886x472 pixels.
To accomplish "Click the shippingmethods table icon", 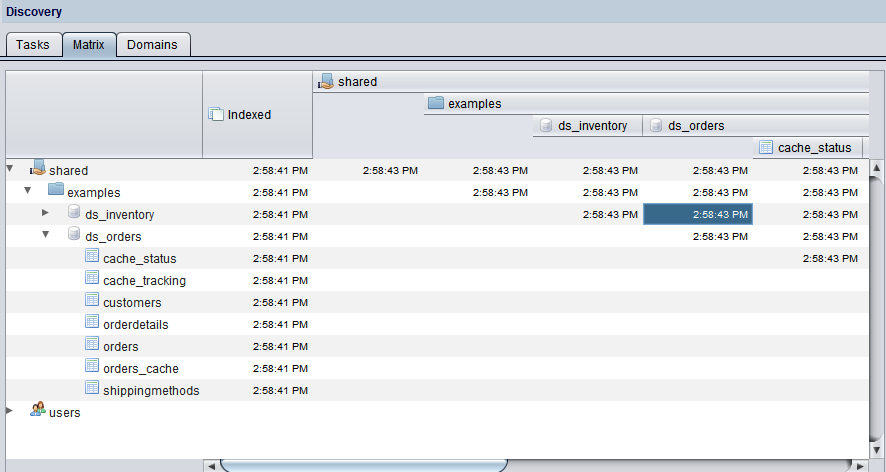I will point(92,388).
